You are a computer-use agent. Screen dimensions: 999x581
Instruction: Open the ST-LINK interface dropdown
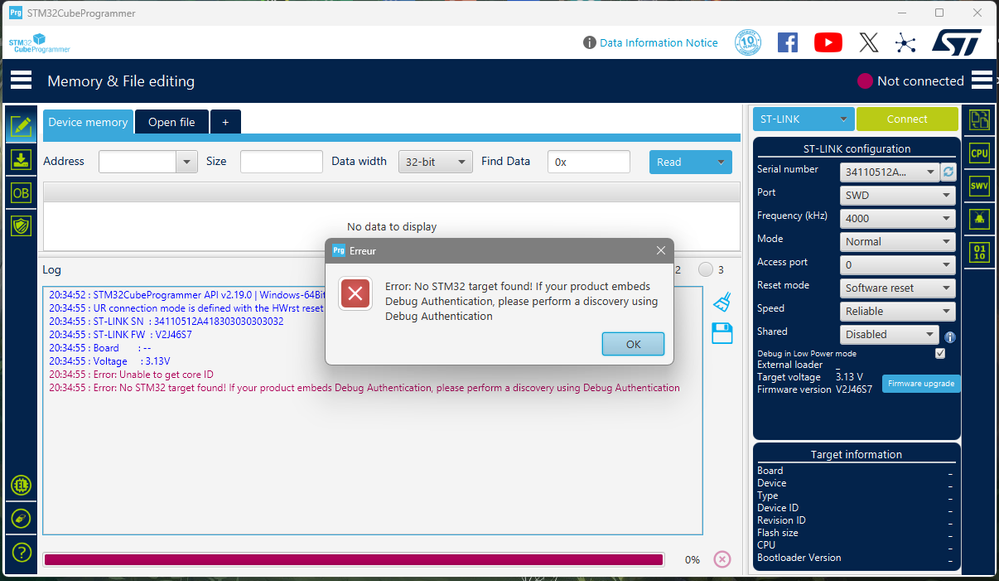[x=803, y=119]
